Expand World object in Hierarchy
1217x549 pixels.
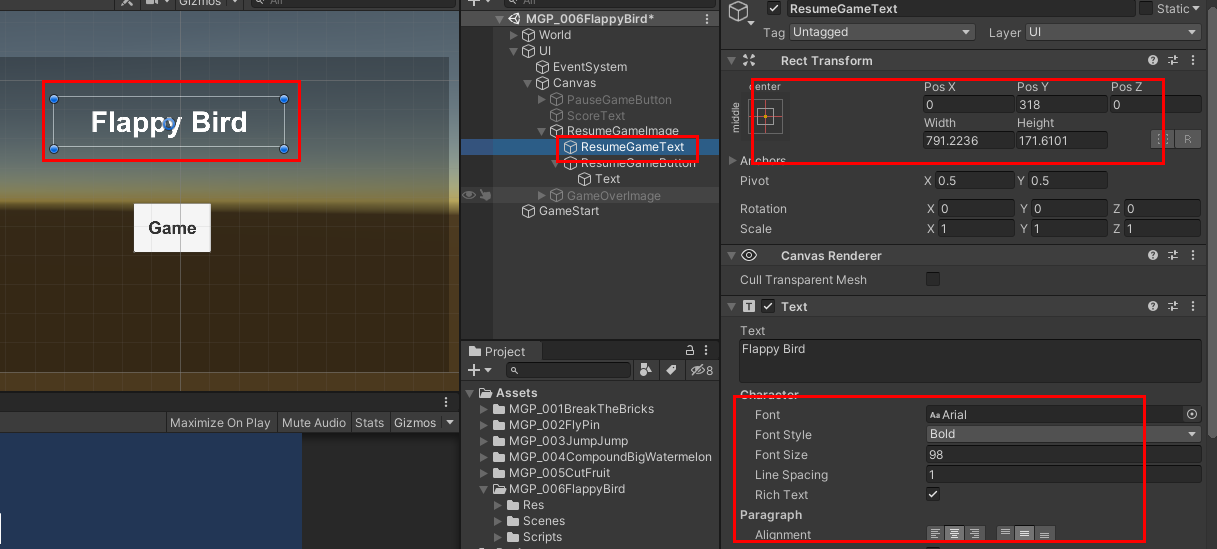514,35
